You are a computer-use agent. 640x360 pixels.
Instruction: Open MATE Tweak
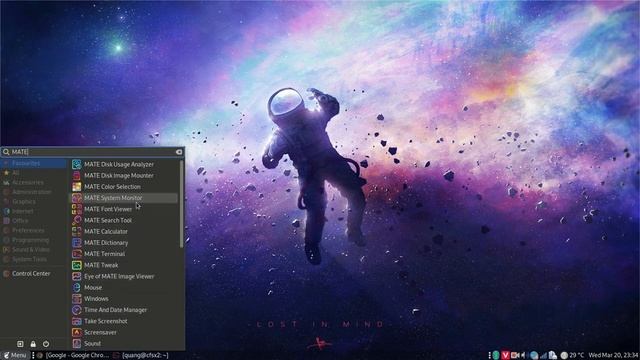coord(124,265)
